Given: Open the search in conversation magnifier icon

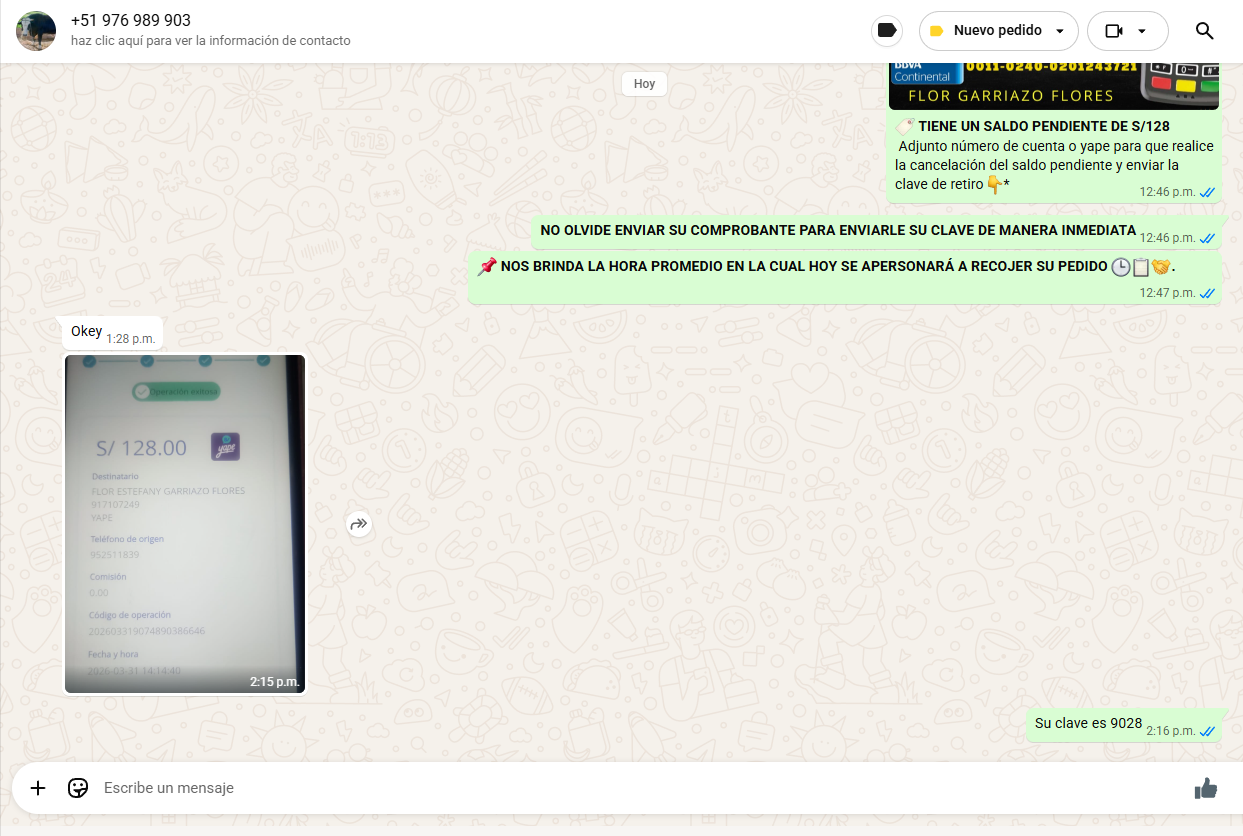Looking at the screenshot, I should click(x=1204, y=31).
